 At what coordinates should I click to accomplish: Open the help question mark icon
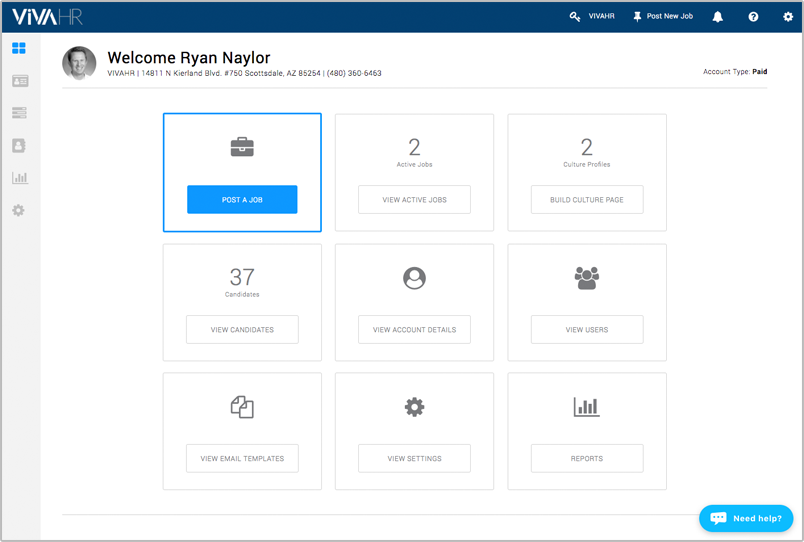point(753,17)
